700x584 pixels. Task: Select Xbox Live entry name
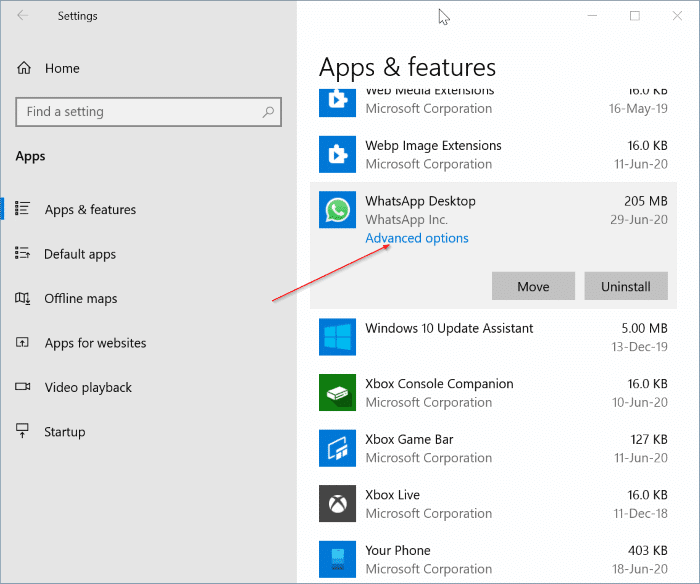pos(392,495)
